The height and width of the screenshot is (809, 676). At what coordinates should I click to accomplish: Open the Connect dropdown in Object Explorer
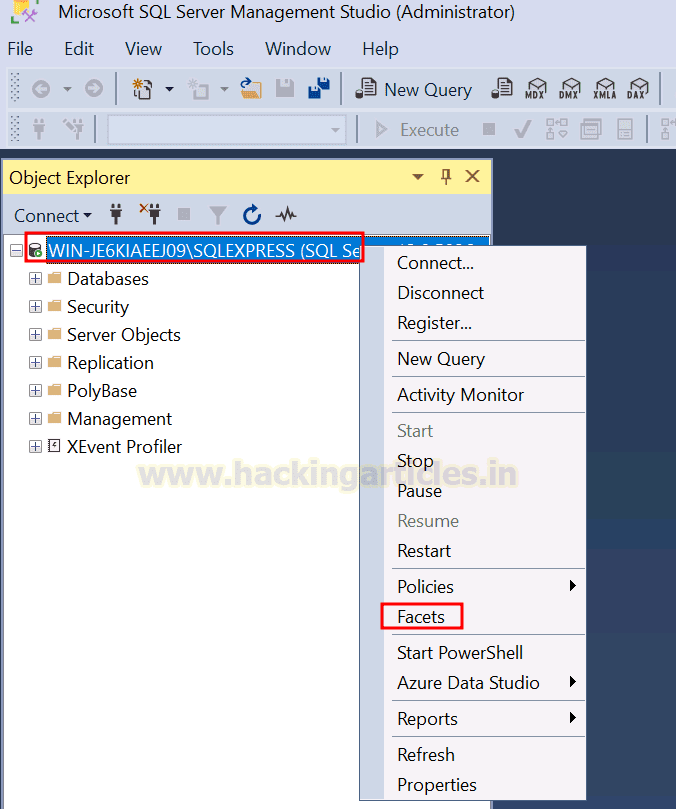coord(53,216)
